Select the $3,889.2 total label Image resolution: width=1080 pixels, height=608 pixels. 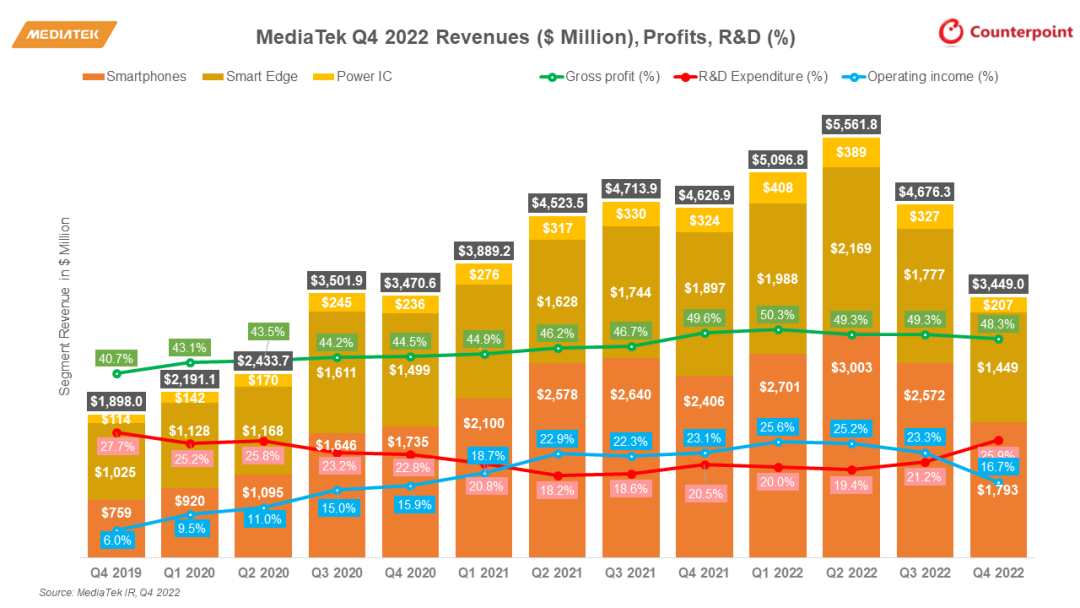(x=484, y=251)
